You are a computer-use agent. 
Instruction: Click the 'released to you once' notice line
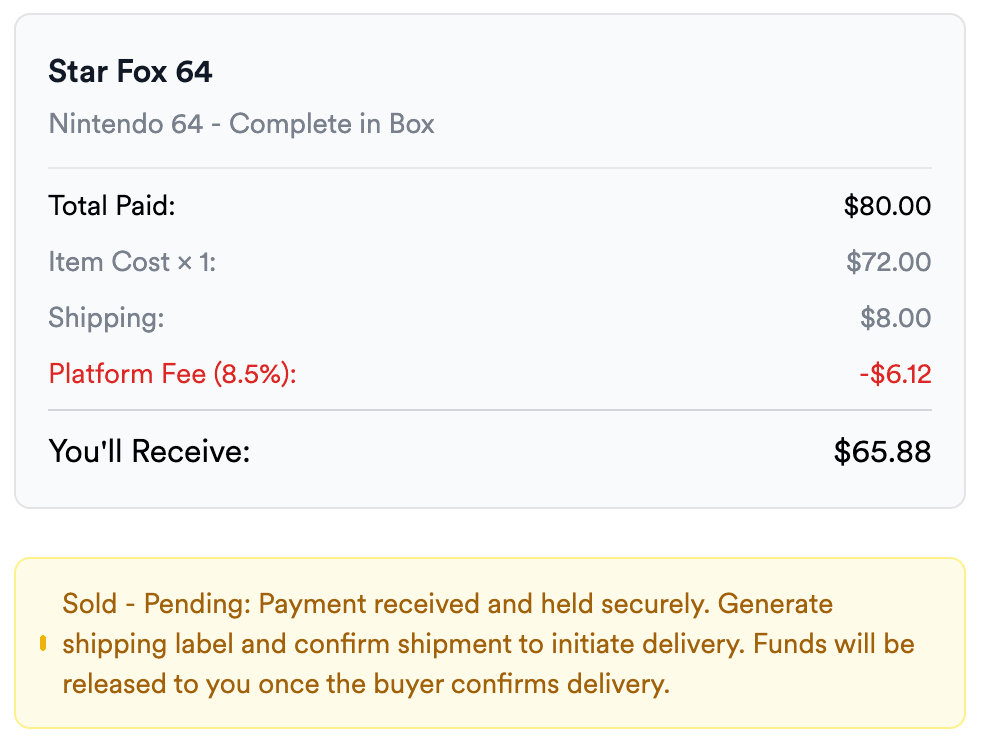click(365, 684)
